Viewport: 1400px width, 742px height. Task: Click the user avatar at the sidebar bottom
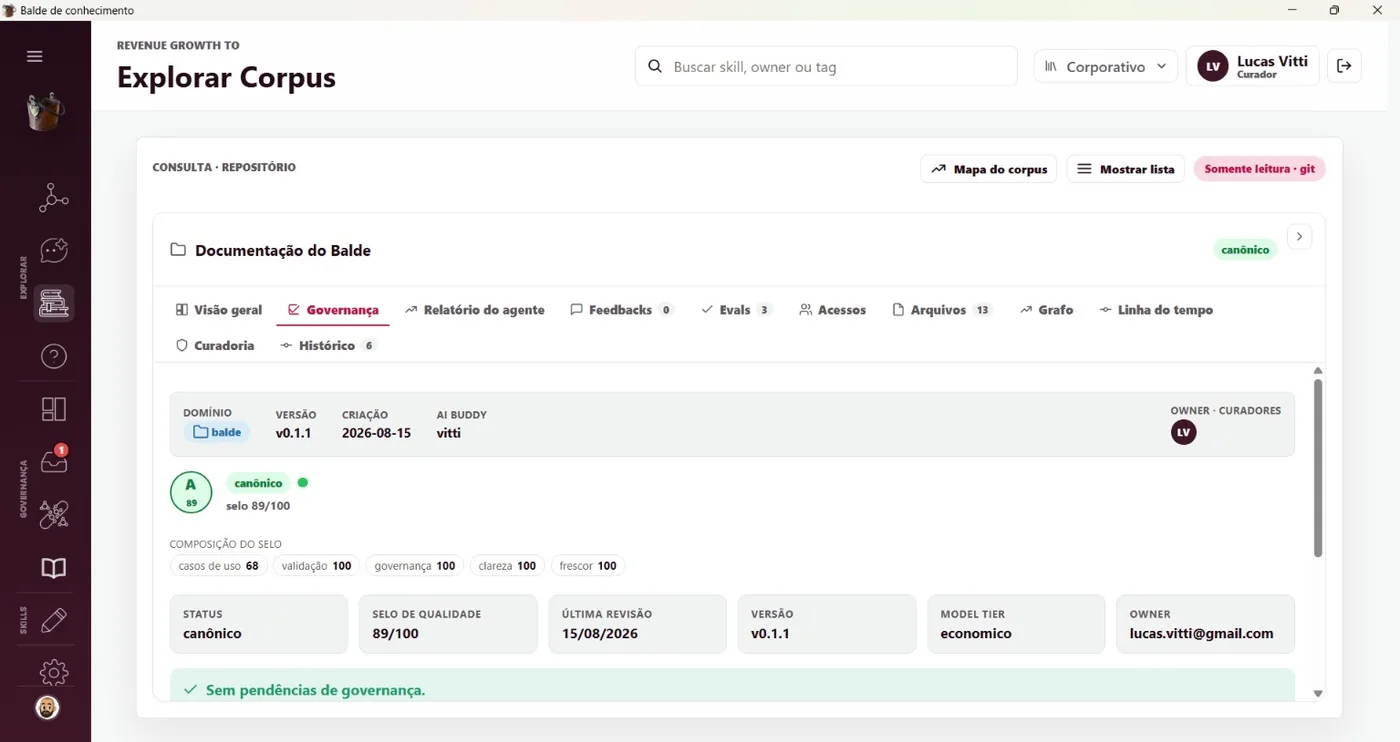[x=47, y=708]
